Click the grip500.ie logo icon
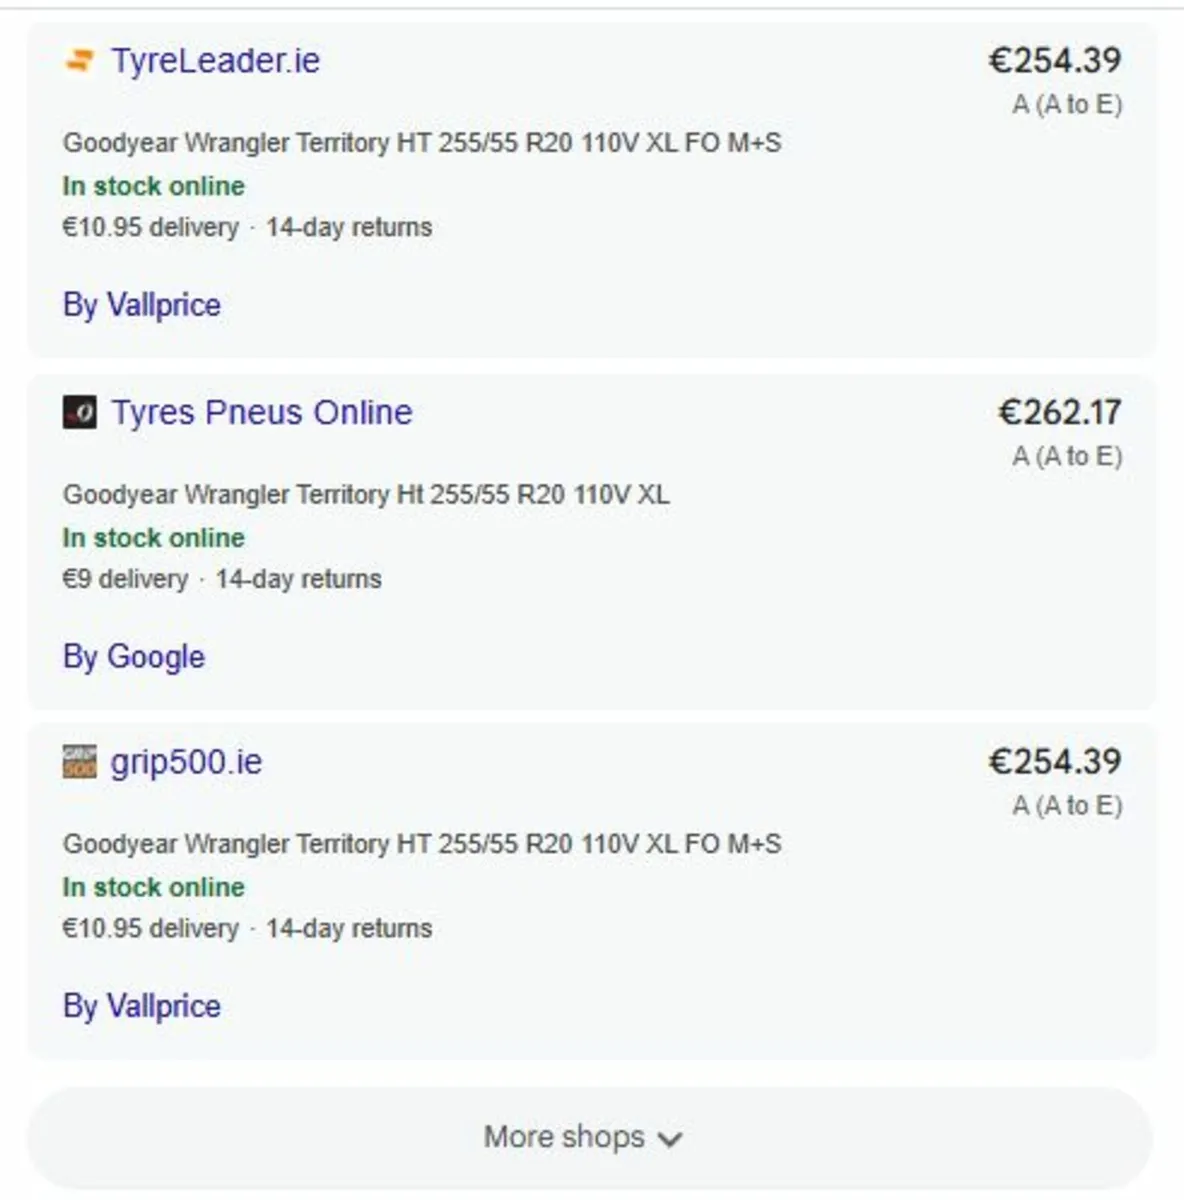Image resolution: width=1184 pixels, height=1200 pixels. click(x=80, y=762)
